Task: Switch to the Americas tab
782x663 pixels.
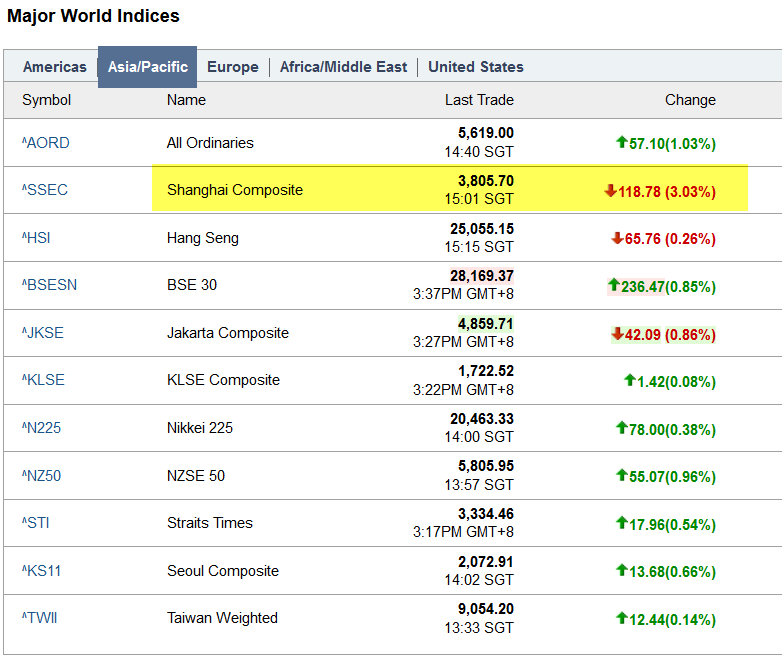Action: click(55, 67)
